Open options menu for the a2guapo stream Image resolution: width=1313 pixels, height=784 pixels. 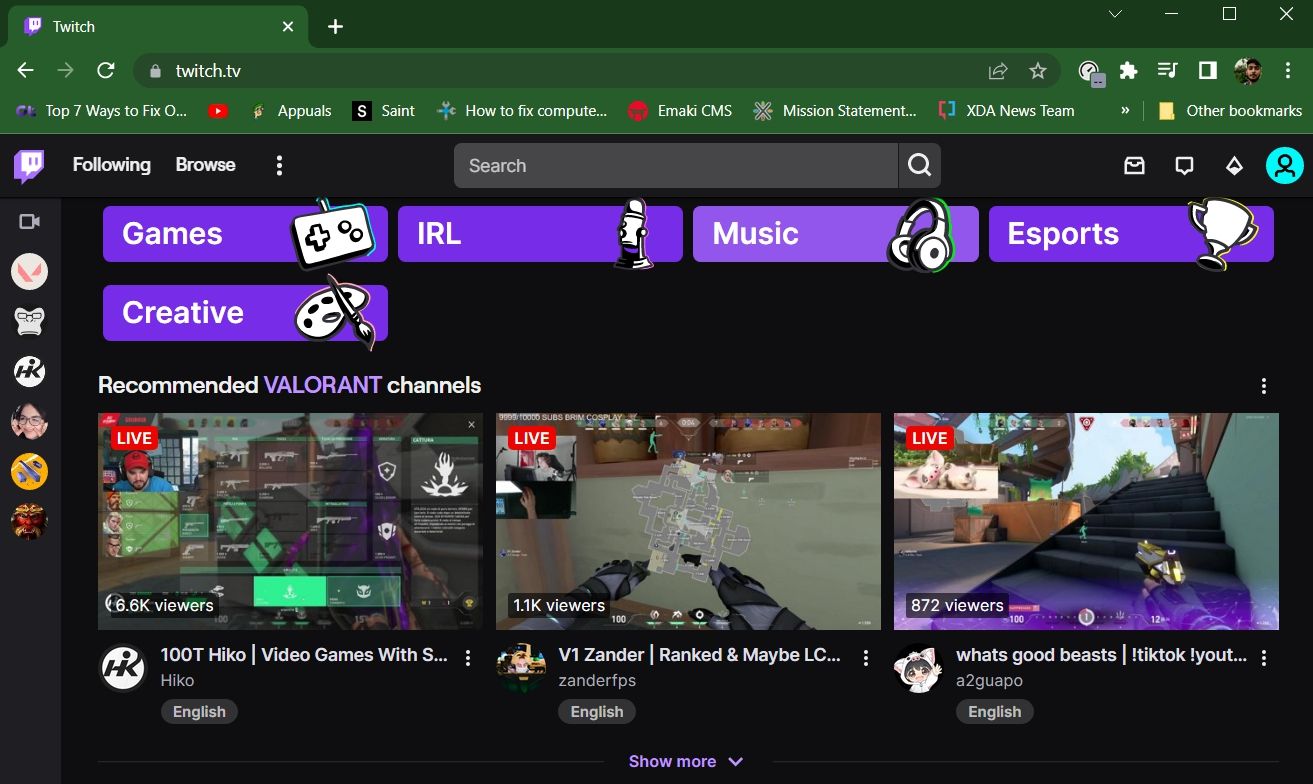1264,658
